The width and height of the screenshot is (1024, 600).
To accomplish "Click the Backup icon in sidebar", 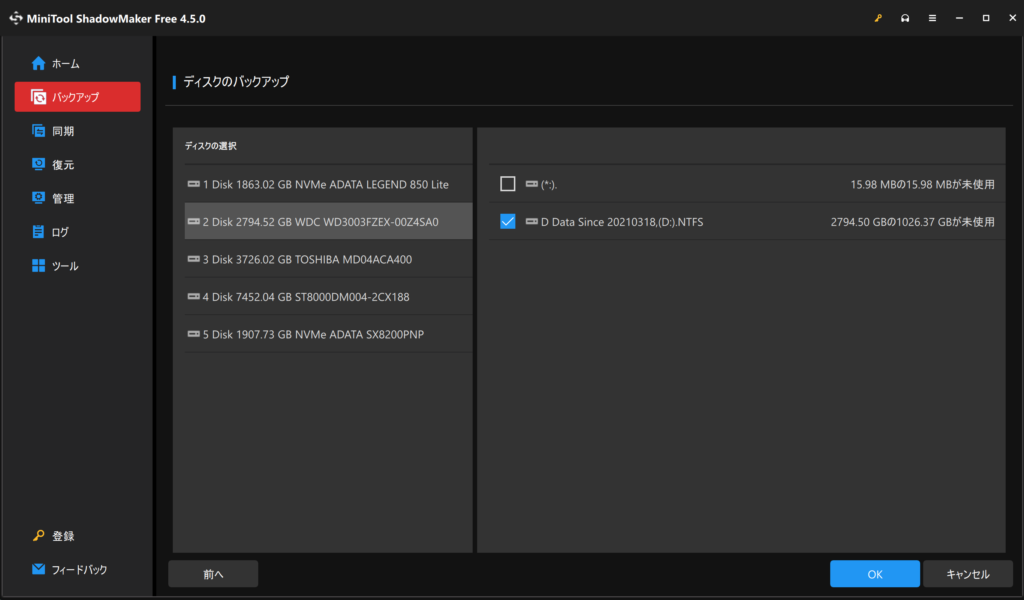I will coord(39,97).
